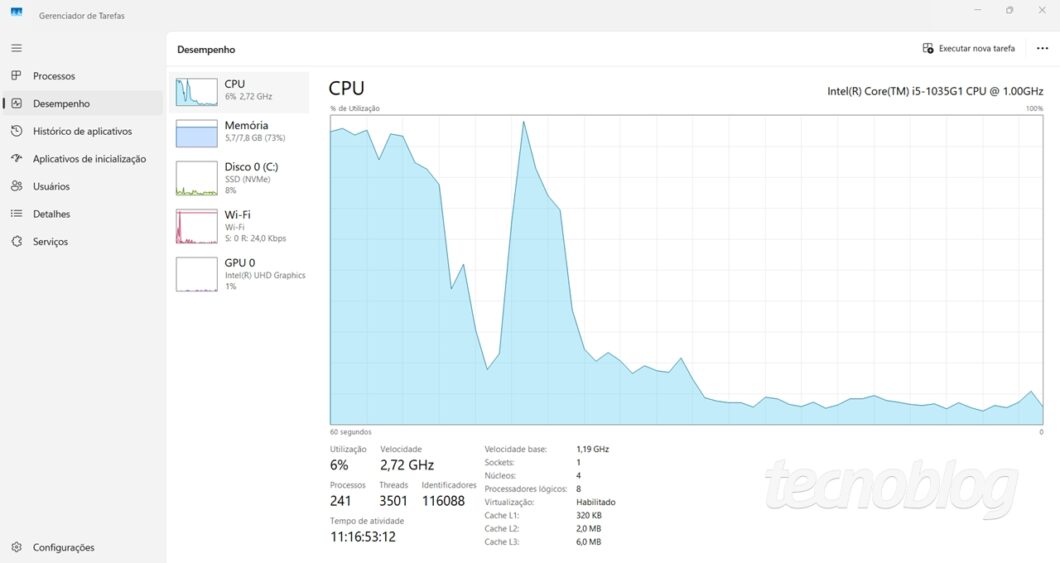Open Aplicativos de inicialização icon
Screen dimensions: 1060x563
[x=16, y=158]
